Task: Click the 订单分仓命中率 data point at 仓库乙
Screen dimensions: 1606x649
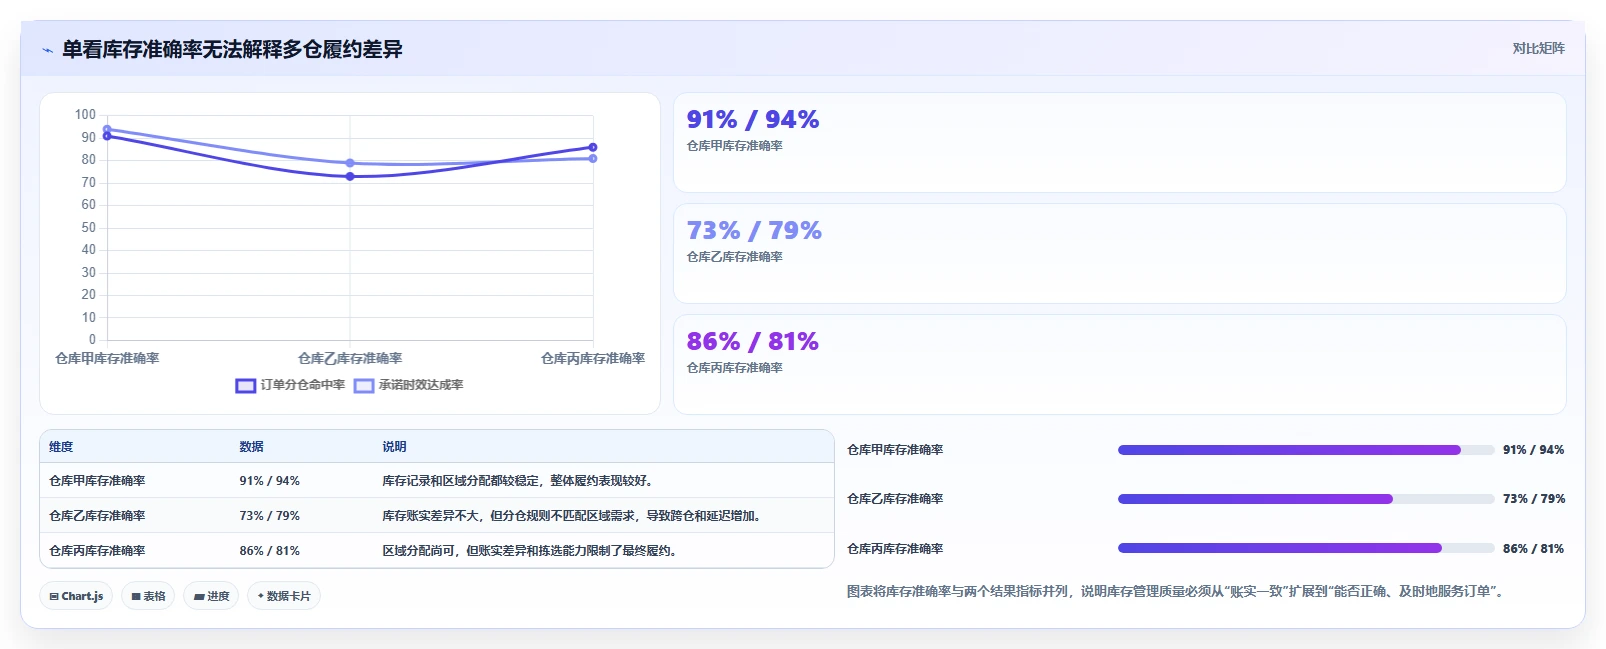Action: point(350,176)
